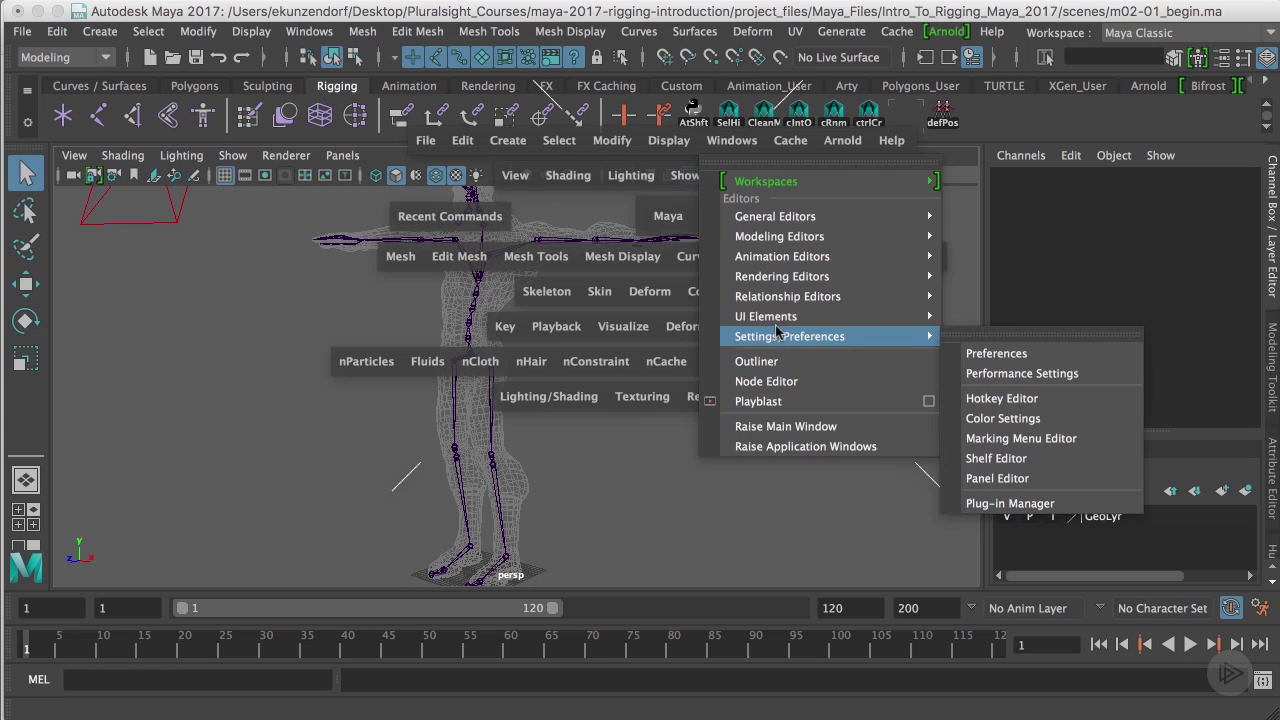1280x720 pixels.
Task: Create a new scene icon
Action: coord(150,57)
